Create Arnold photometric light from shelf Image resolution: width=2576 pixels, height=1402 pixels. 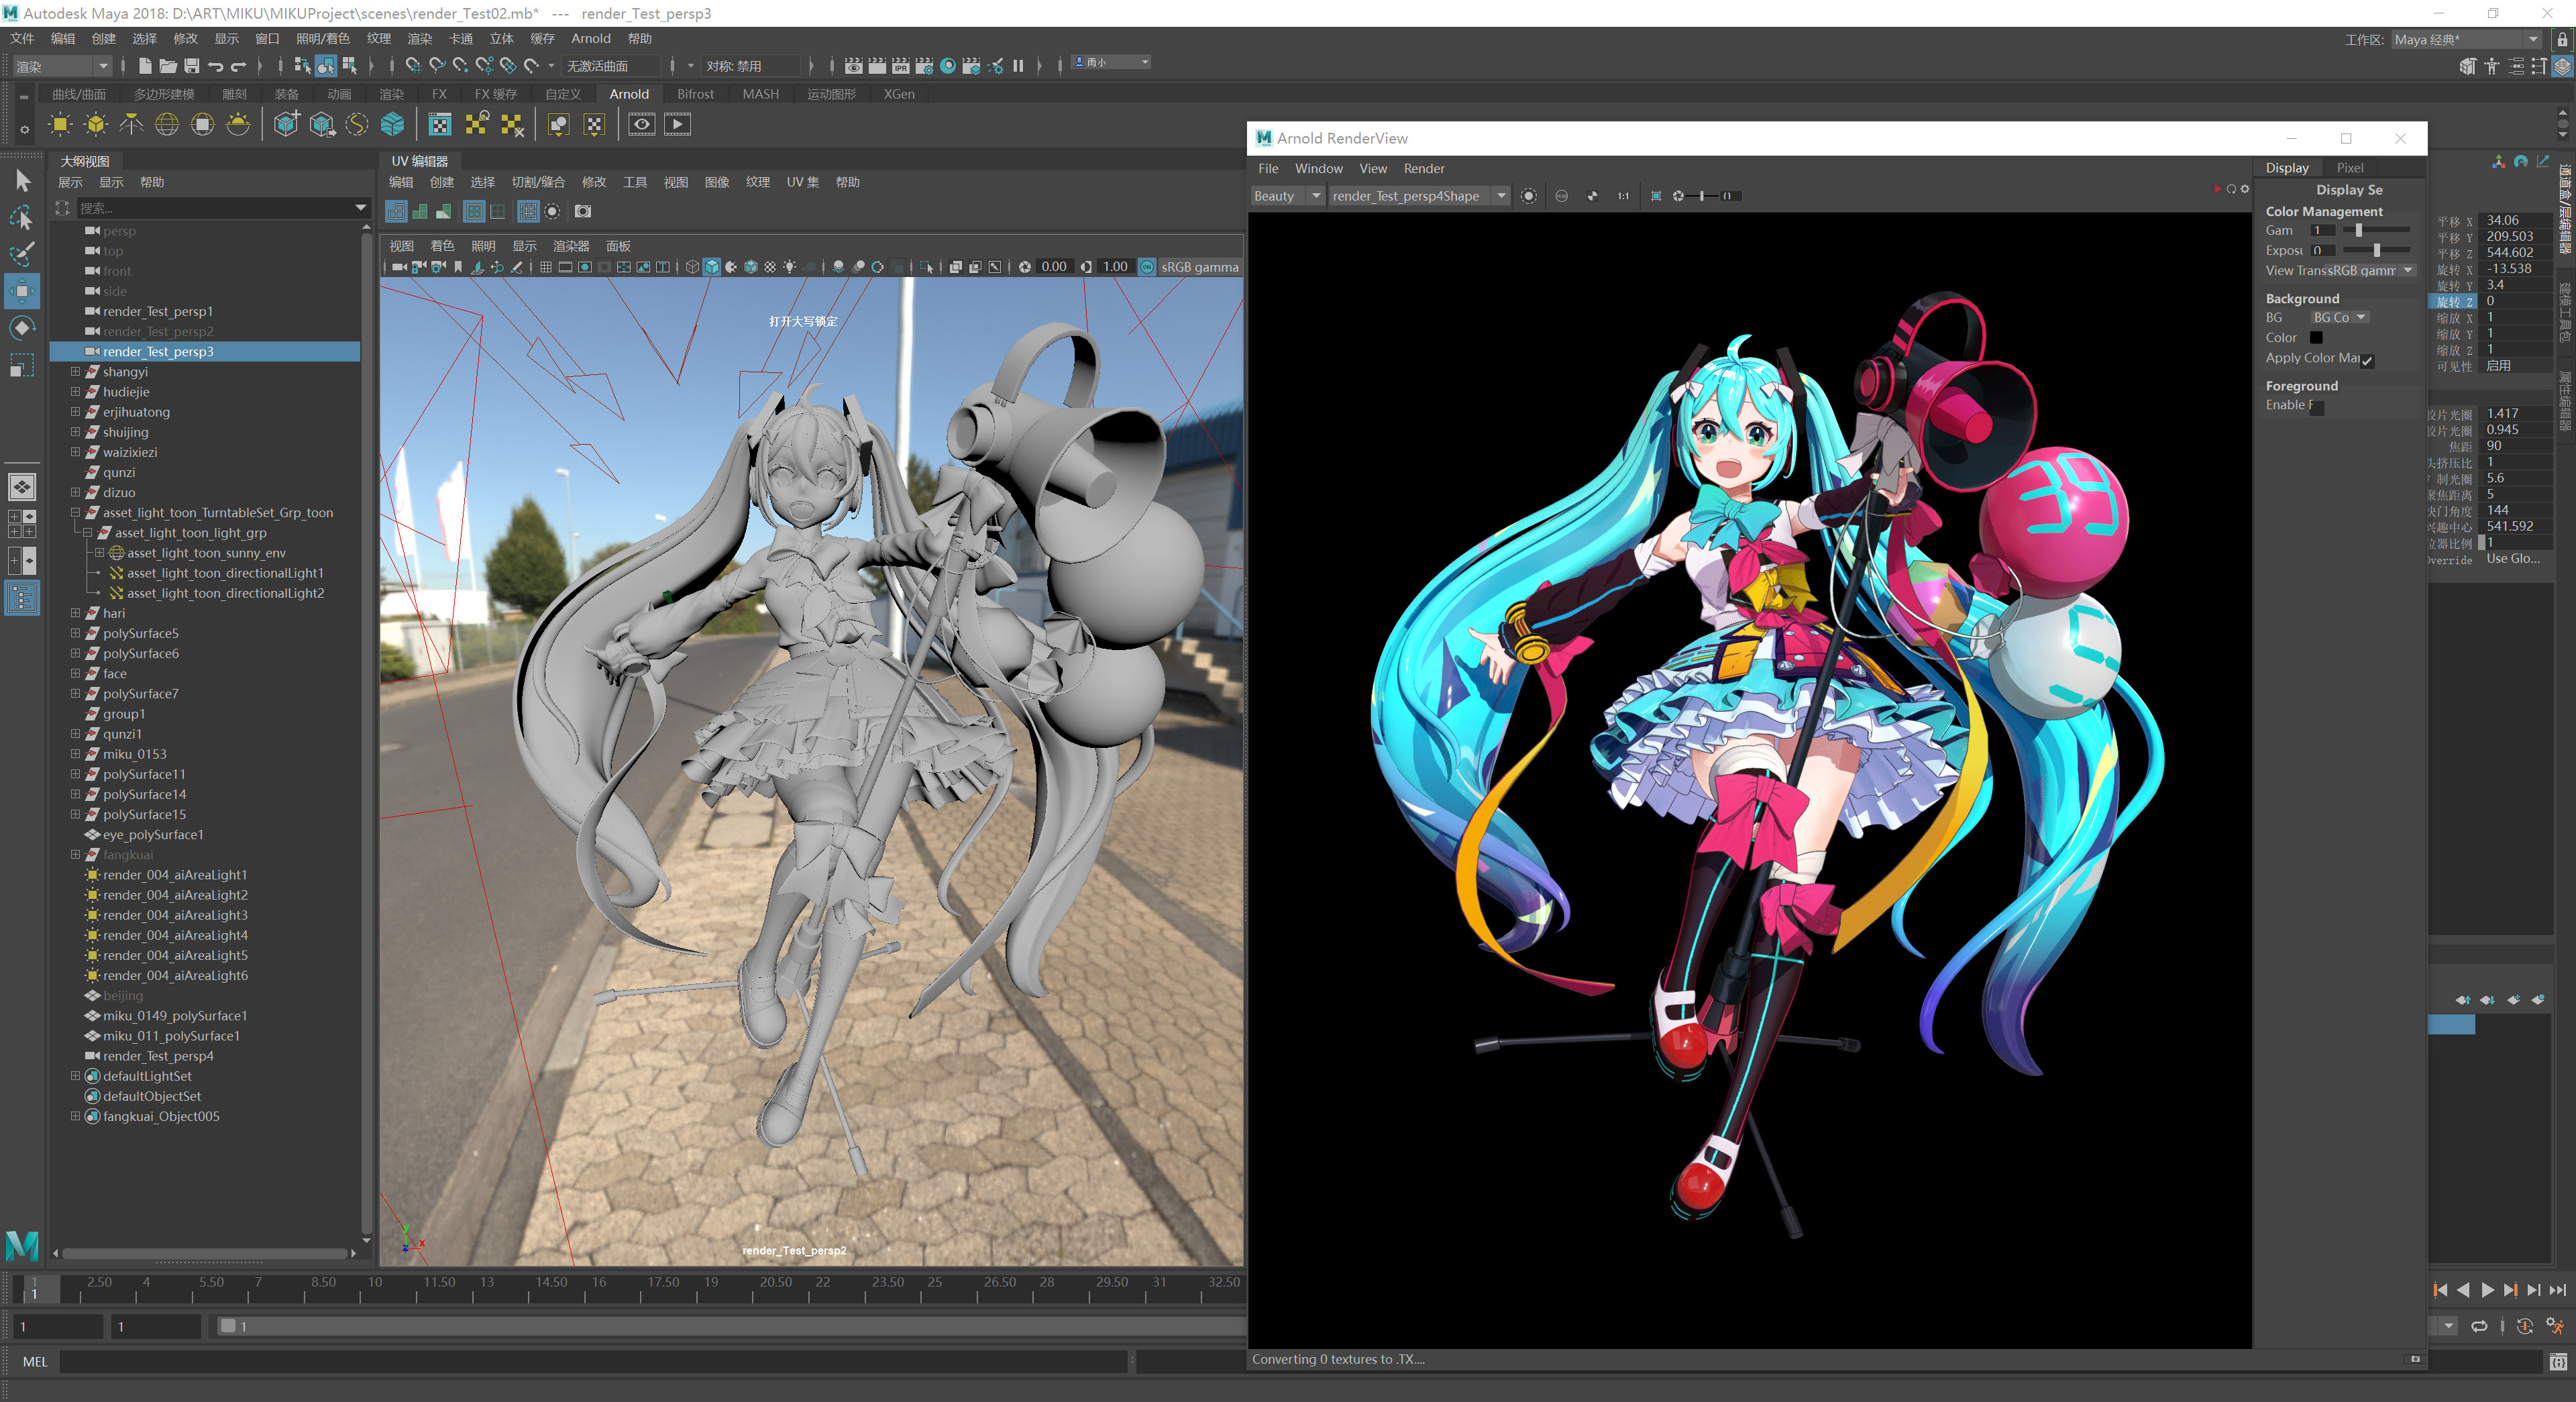click(x=131, y=125)
